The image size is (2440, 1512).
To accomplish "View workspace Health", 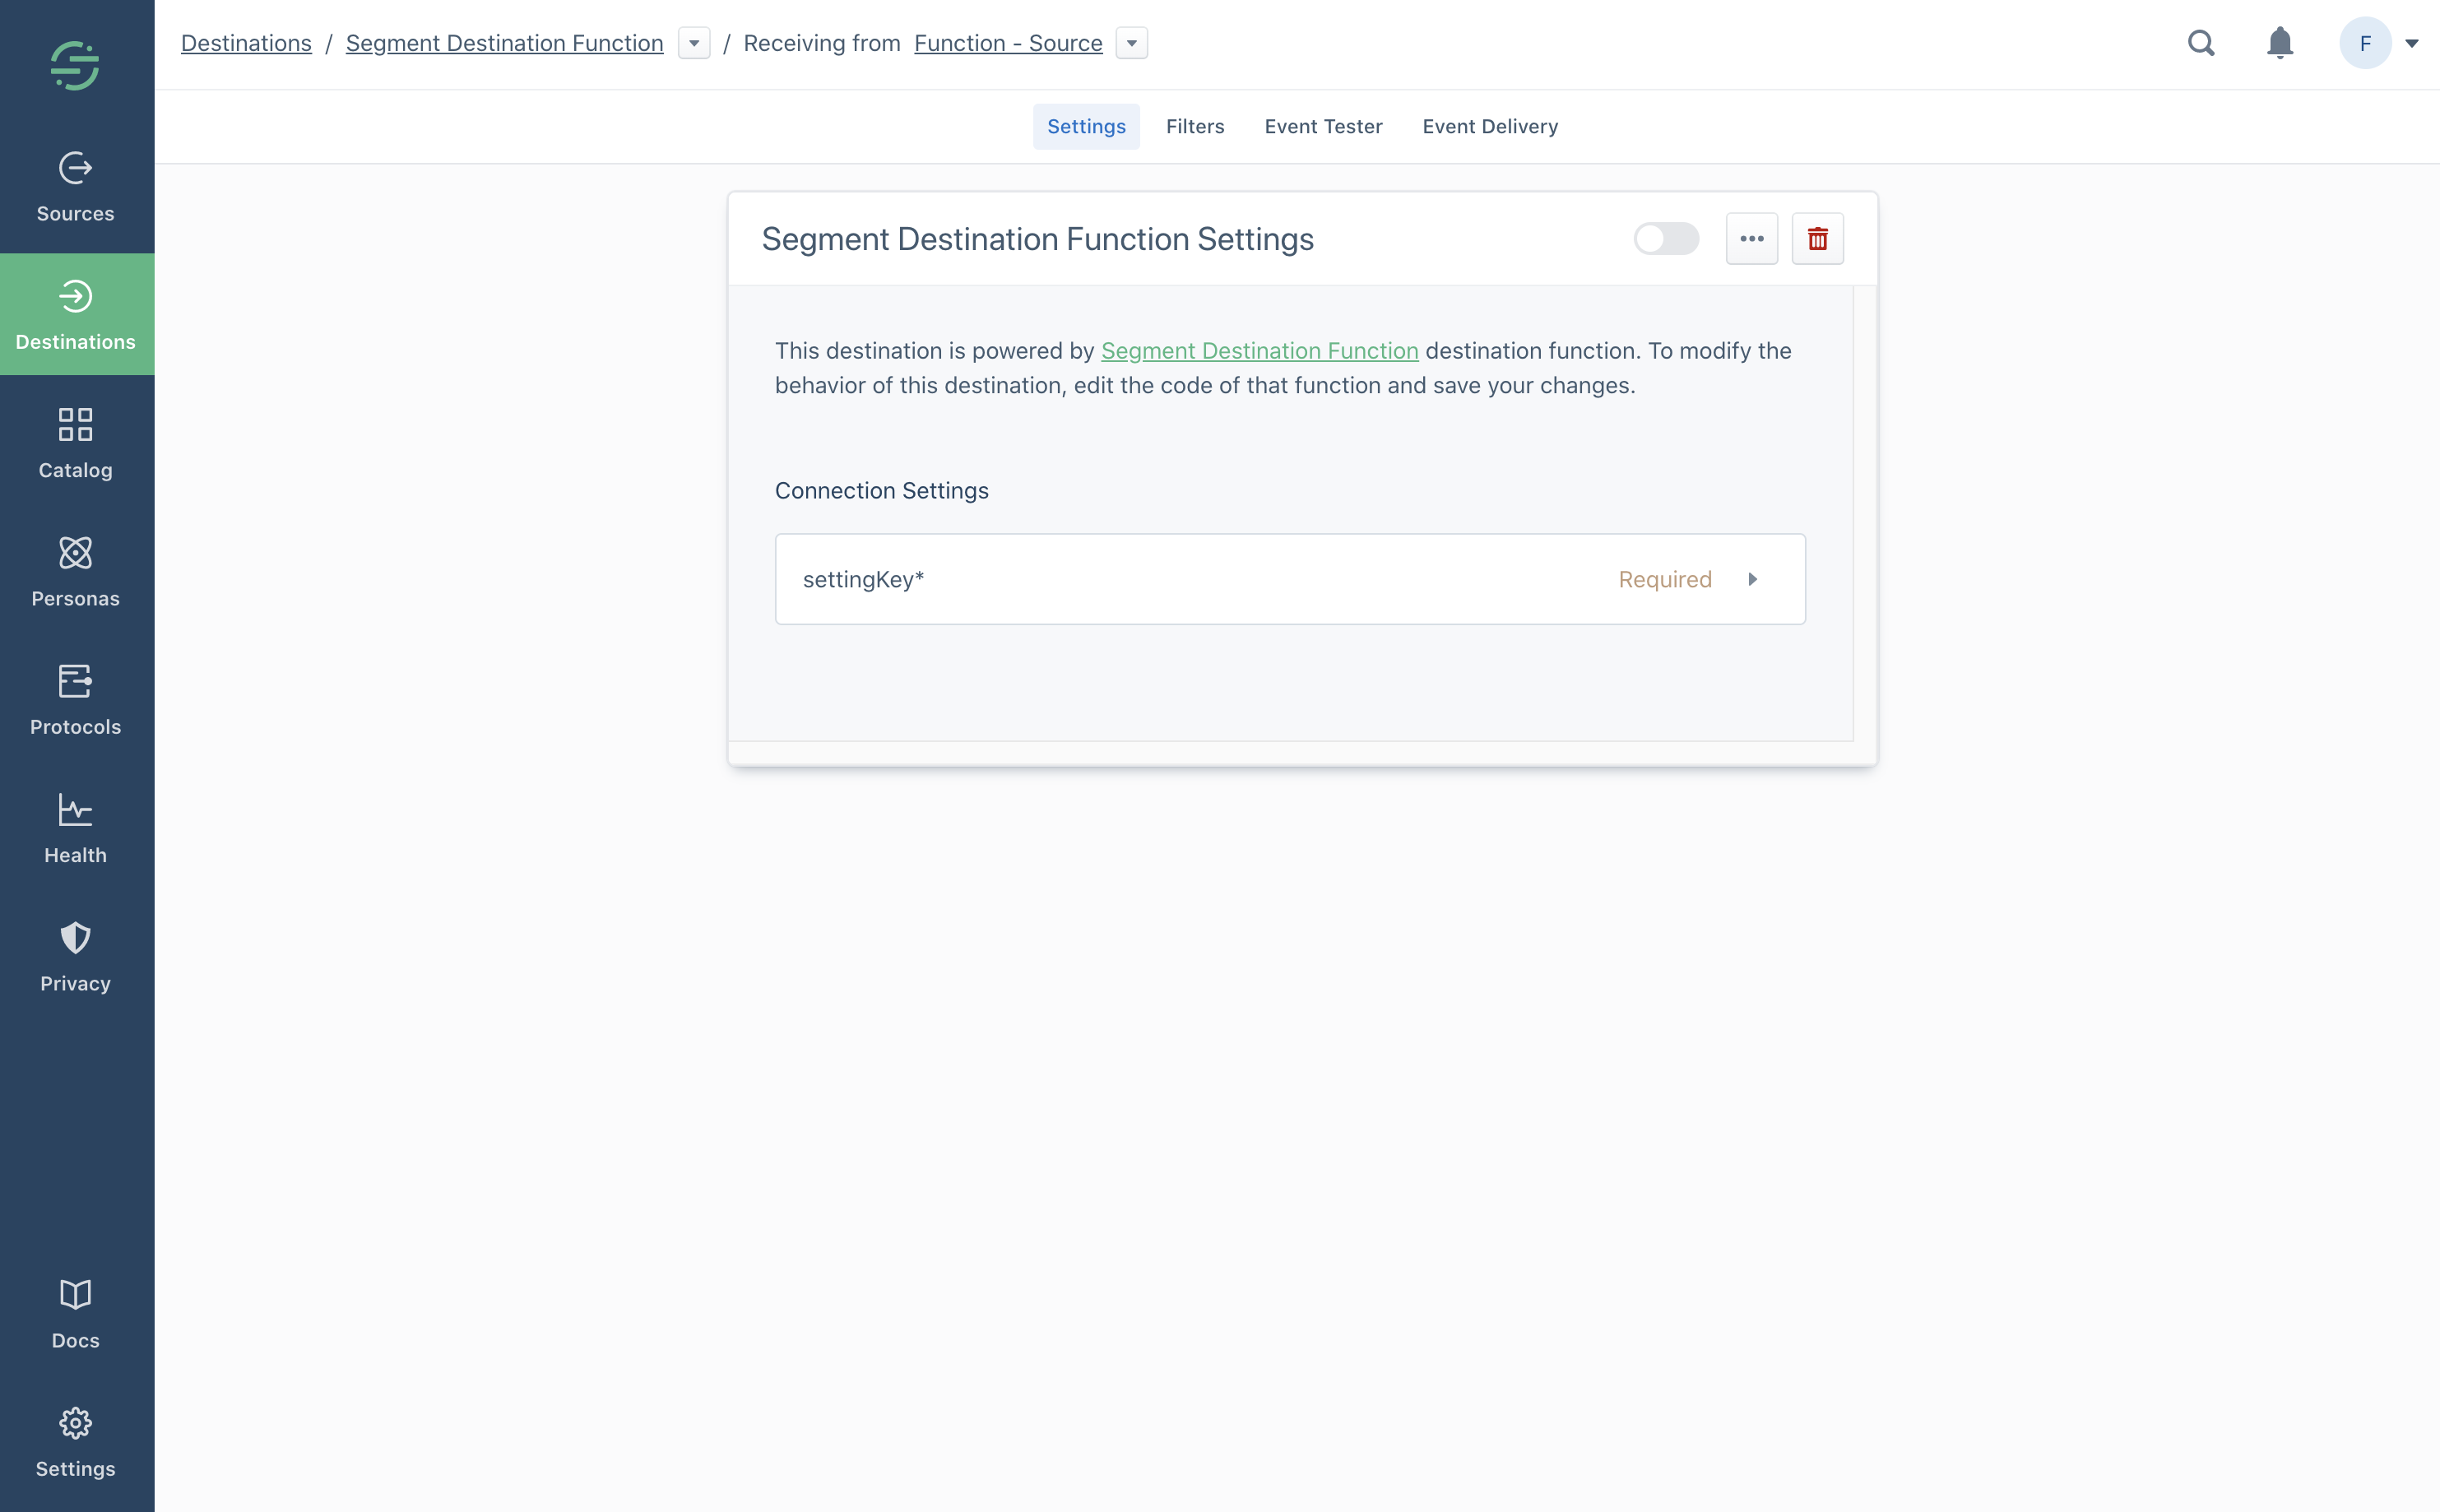I will pos(75,827).
